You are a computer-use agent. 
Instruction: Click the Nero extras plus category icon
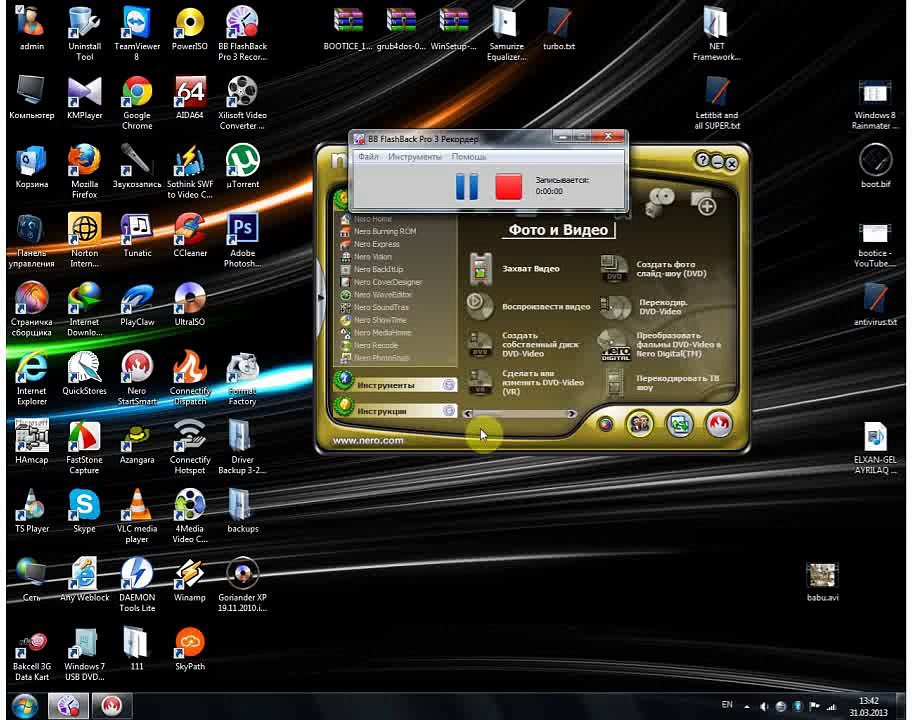coord(703,202)
